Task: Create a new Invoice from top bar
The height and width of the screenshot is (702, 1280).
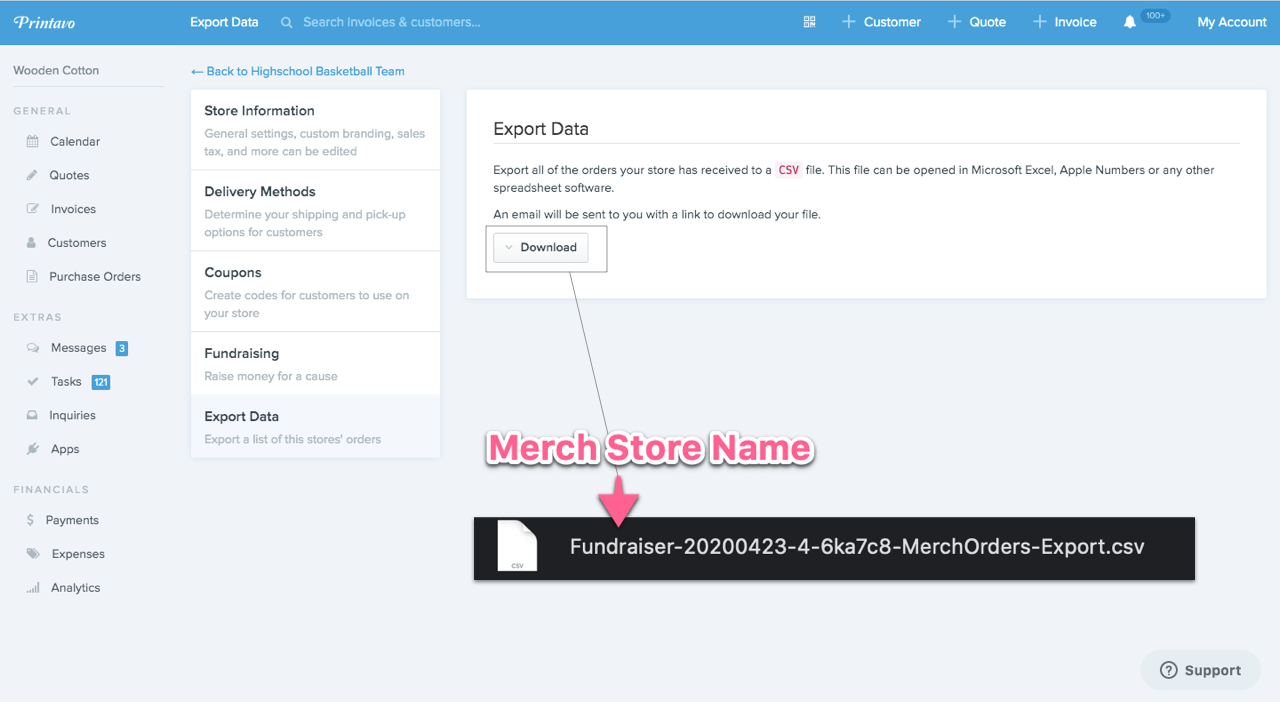Action: tap(1064, 22)
